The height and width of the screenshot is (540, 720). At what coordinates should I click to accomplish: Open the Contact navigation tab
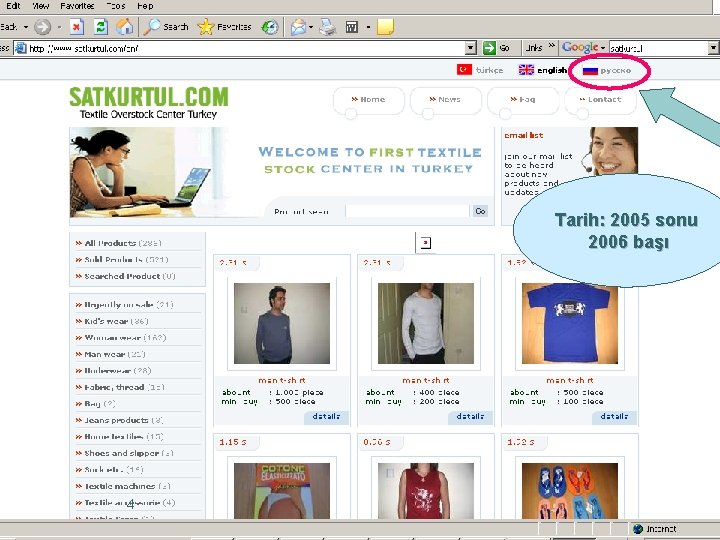coord(600,99)
